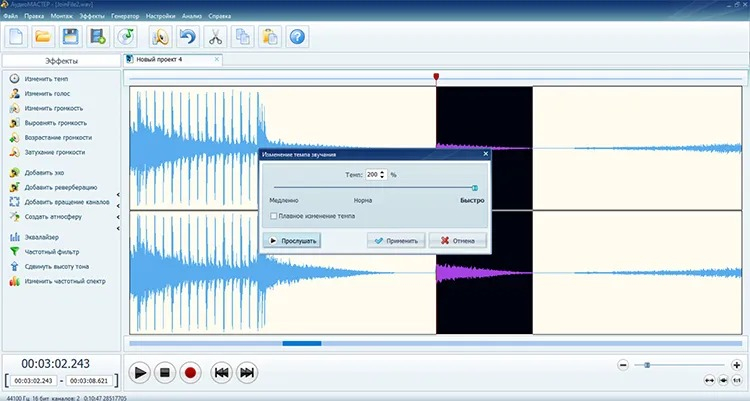Start playback with the Play button
The height and width of the screenshot is (401, 750).
coord(140,372)
